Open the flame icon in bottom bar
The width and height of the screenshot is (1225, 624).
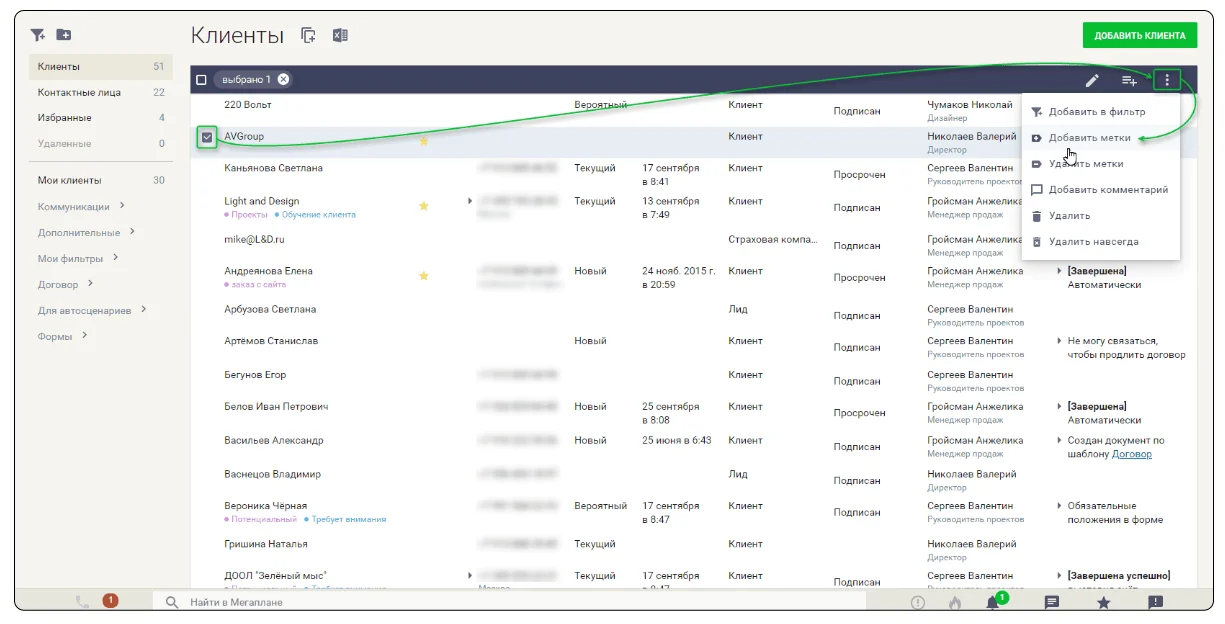(955, 602)
